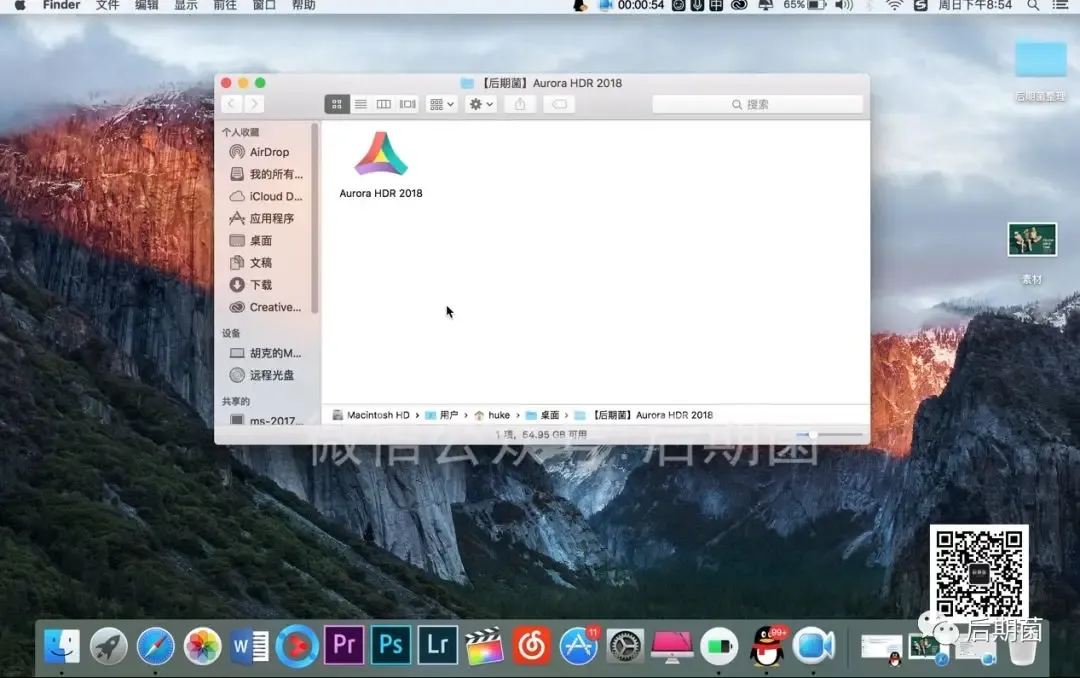This screenshot has width=1080, height=678.
Task: Select 我的所有 files in the sidebar
Action: click(x=267, y=174)
